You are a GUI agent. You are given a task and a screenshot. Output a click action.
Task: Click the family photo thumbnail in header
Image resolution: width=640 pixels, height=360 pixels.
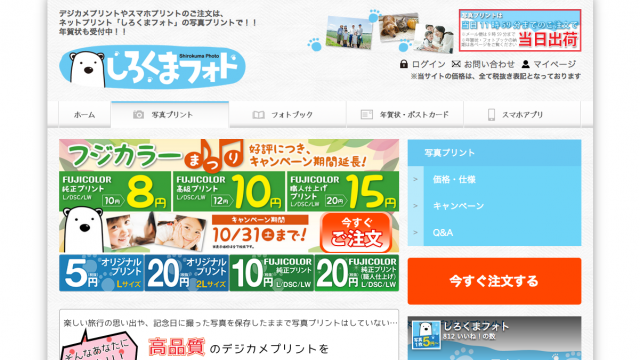coord(349,32)
